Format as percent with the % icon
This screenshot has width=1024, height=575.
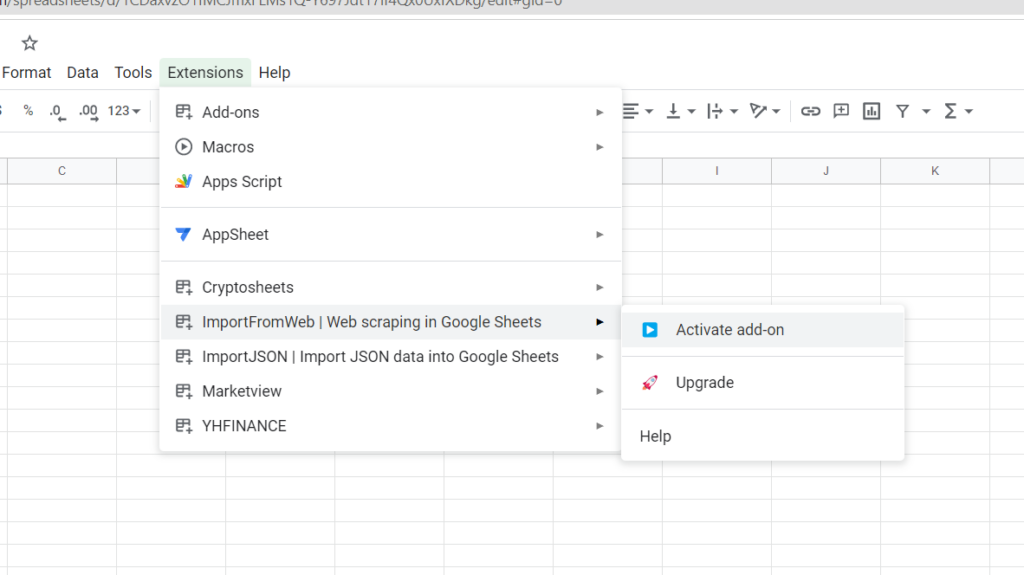click(x=28, y=111)
